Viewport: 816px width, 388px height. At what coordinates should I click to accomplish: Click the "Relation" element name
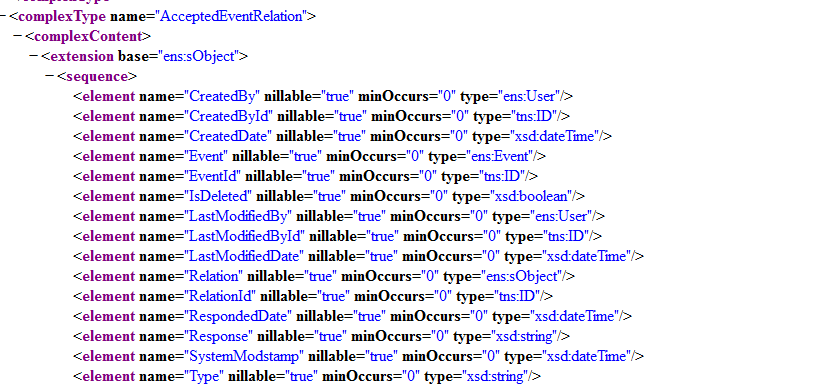tap(214, 276)
